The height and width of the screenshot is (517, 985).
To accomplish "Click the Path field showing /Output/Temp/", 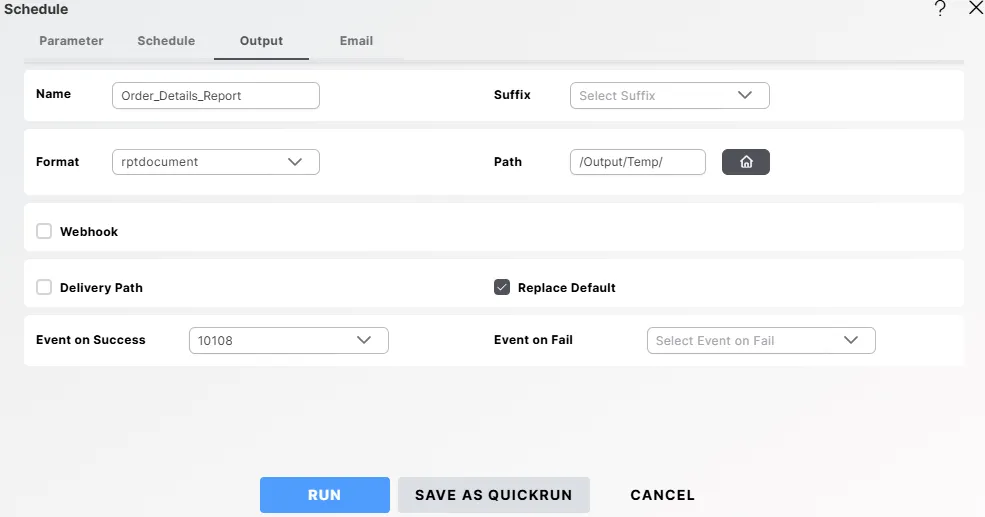I will [637, 162].
